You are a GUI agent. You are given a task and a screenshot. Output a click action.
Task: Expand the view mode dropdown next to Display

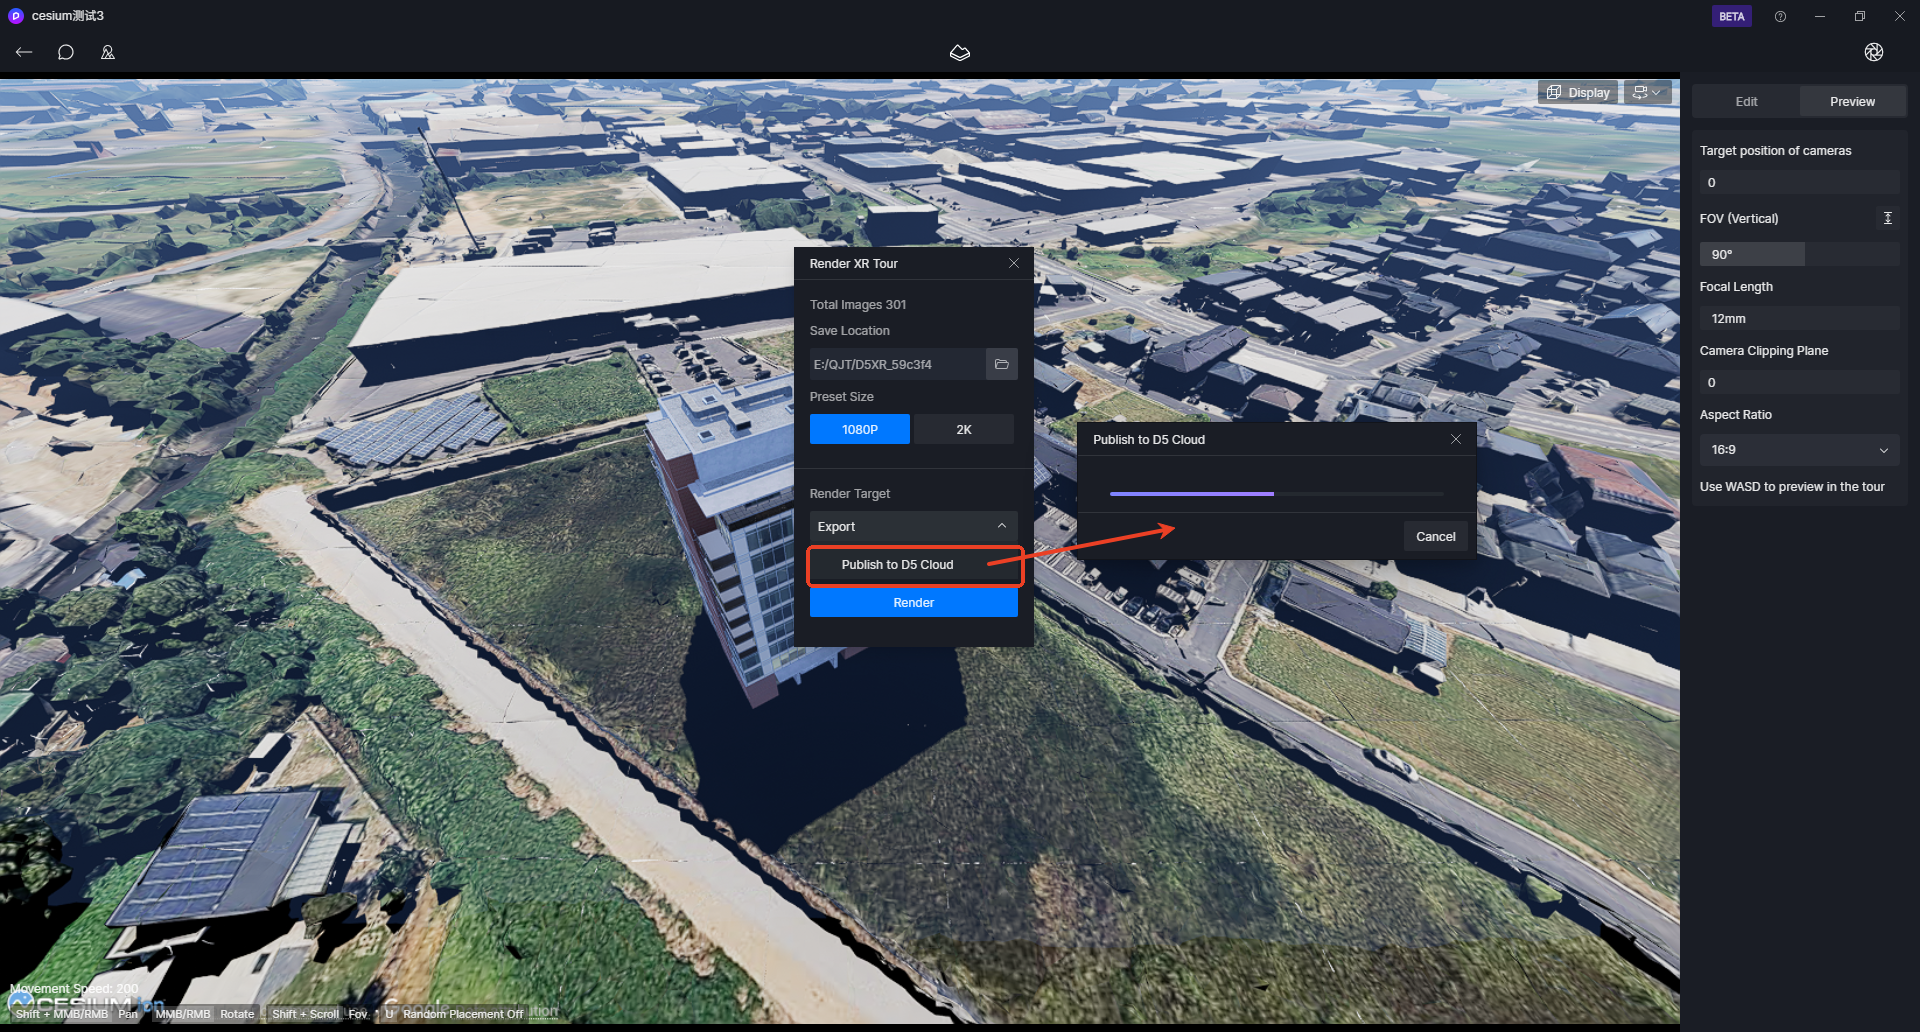pos(1647,92)
